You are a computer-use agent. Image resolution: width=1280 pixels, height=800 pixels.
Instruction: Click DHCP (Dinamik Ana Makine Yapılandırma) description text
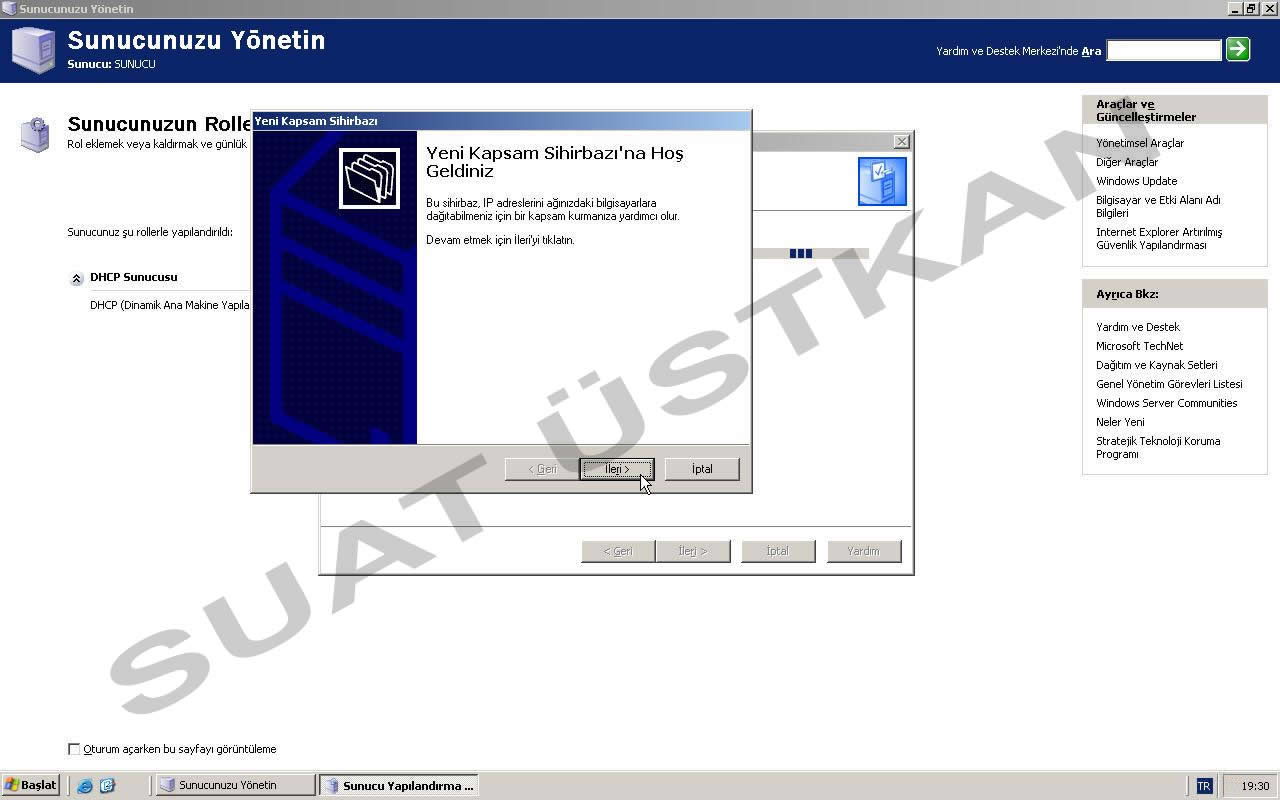pyautogui.click(x=170, y=305)
